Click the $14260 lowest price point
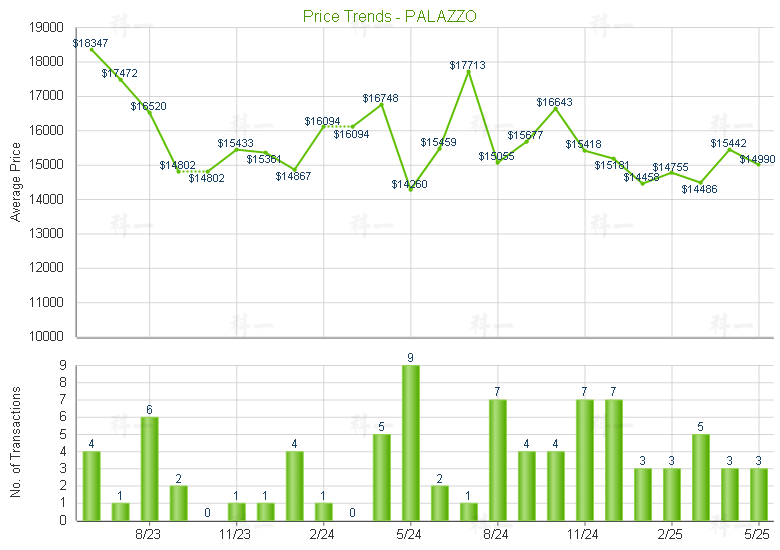The image size is (780, 550). pyautogui.click(x=410, y=189)
